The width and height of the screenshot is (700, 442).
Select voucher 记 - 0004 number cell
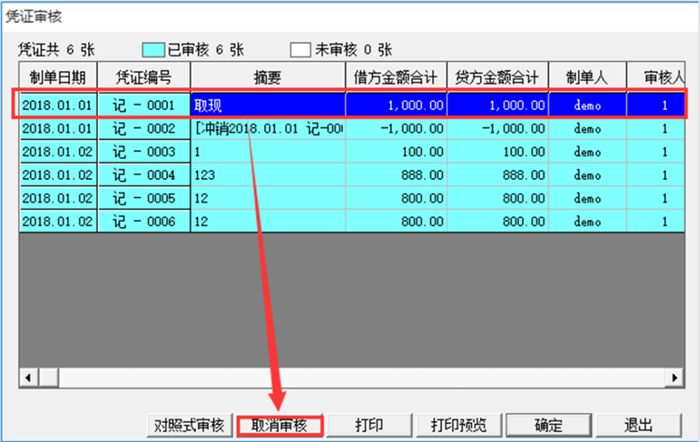(x=144, y=175)
